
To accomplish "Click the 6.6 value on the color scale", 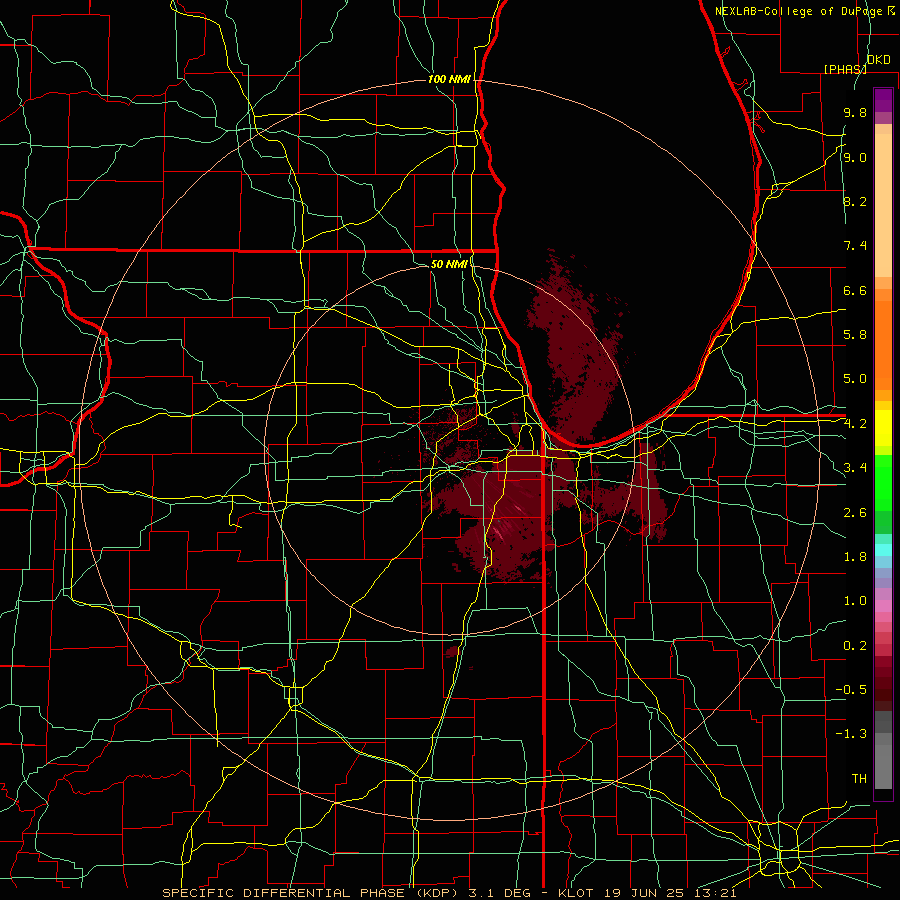I will 855,290.
